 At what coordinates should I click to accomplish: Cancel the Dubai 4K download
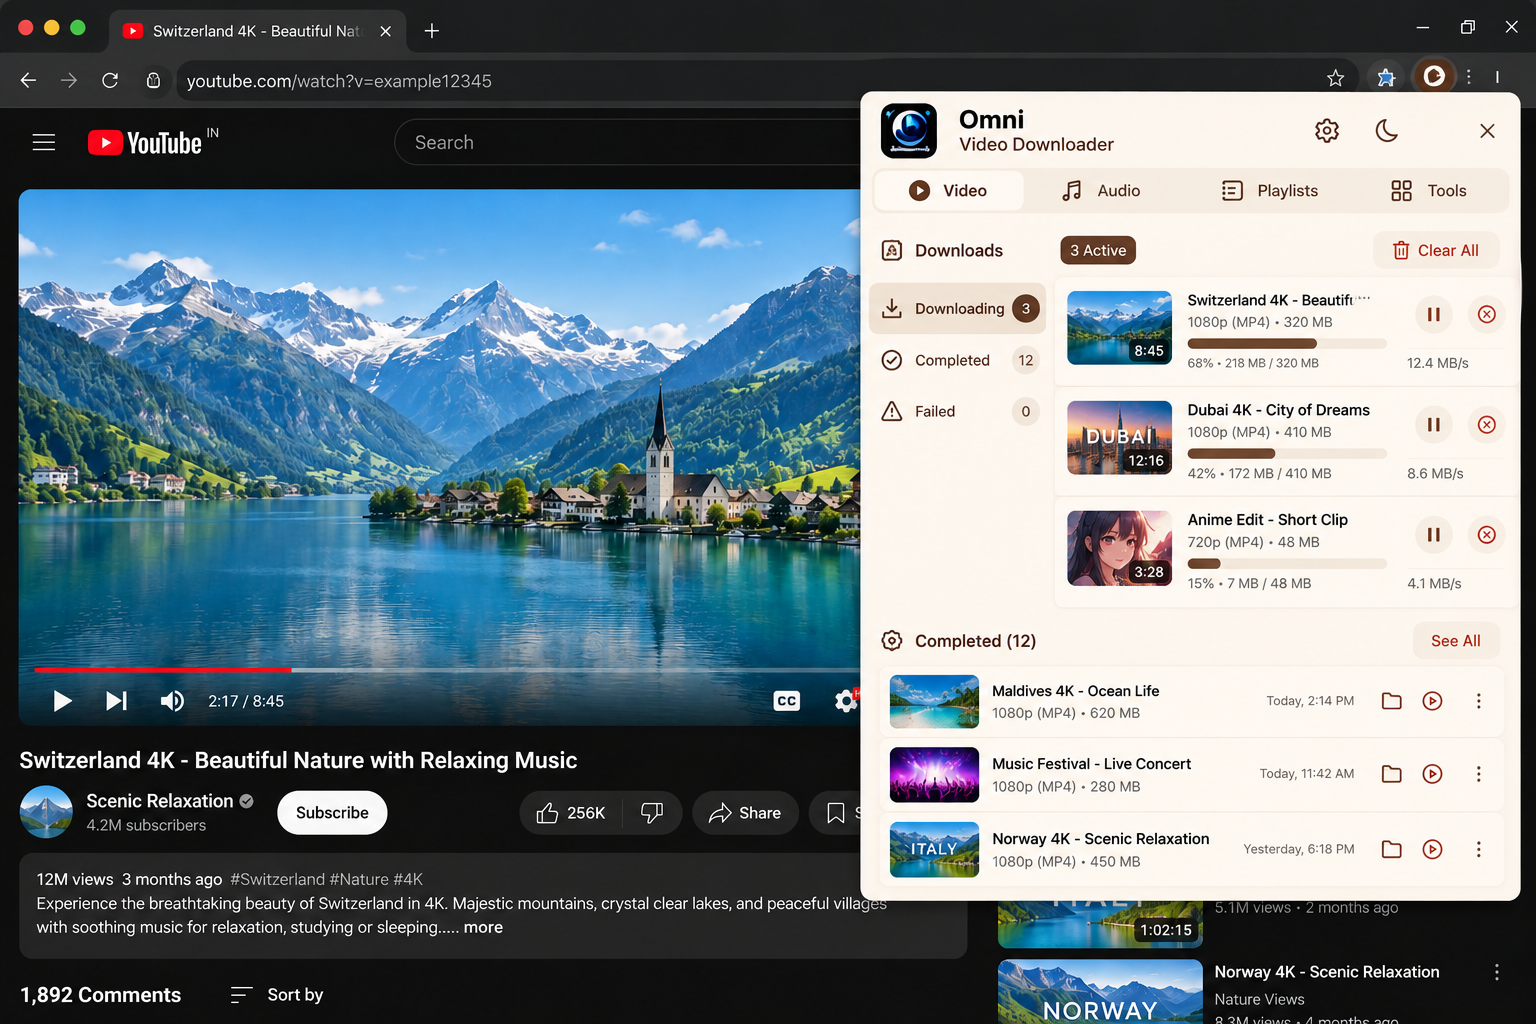(x=1487, y=425)
